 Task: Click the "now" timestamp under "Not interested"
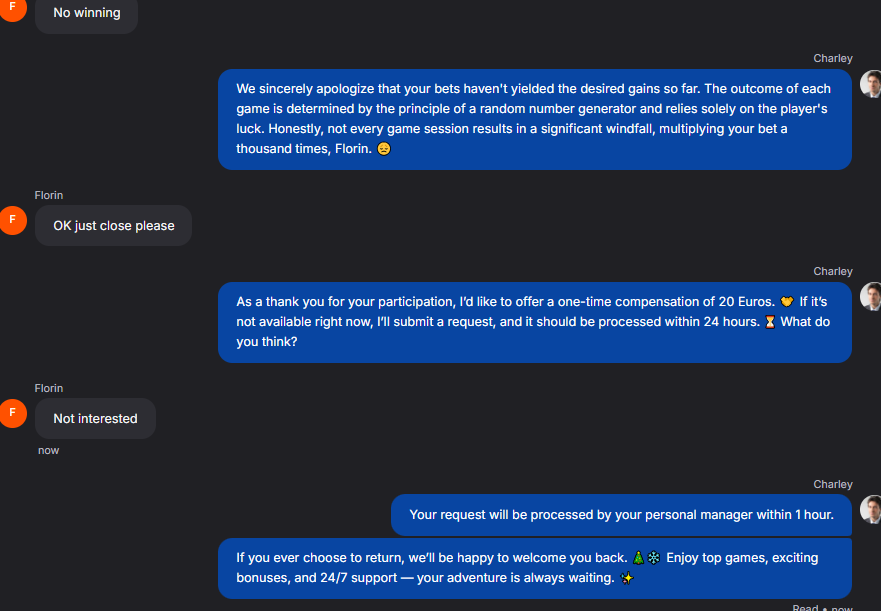pyautogui.click(x=48, y=450)
